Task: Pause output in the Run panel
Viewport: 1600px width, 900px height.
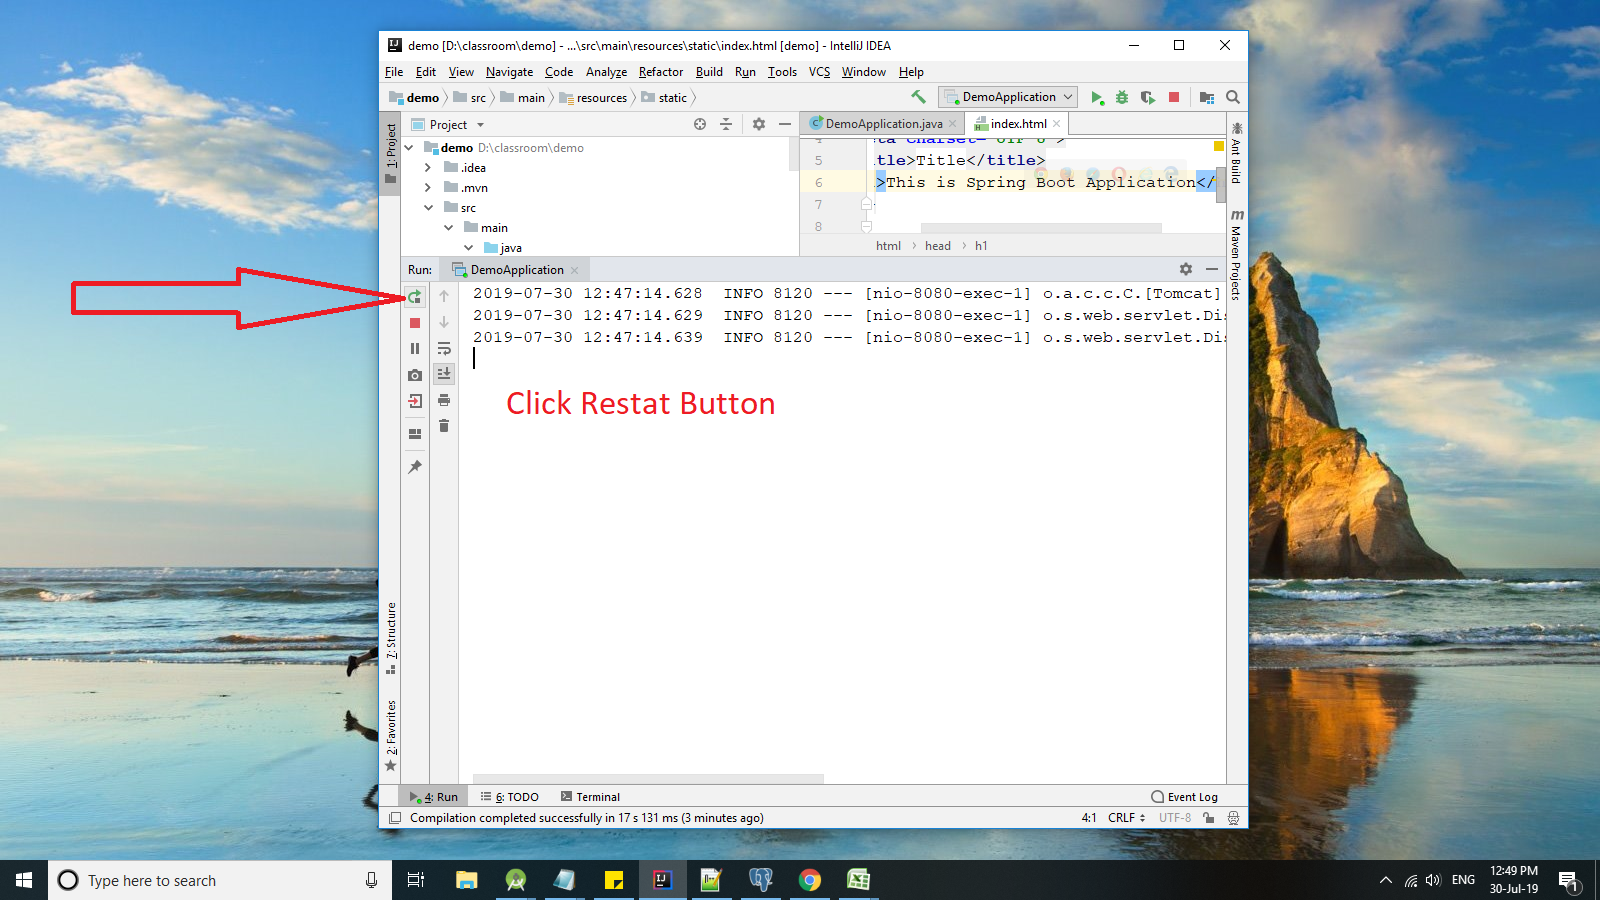Action: coord(415,349)
